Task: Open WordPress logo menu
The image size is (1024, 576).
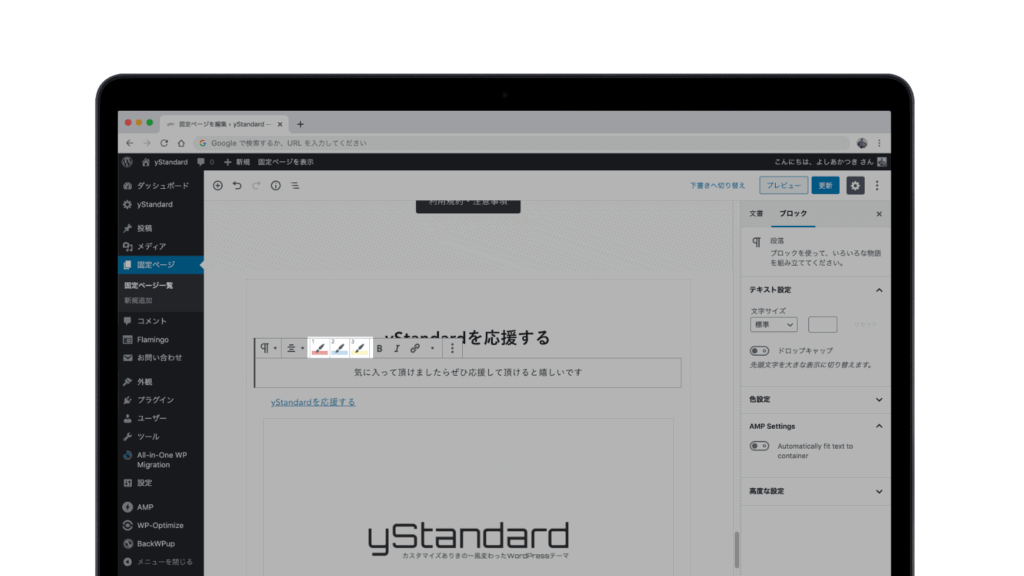Action: click(127, 162)
